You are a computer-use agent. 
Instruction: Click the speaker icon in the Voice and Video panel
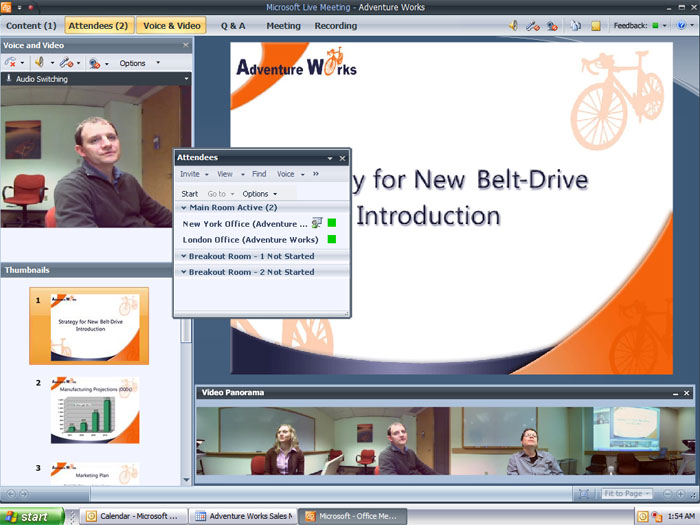[40, 62]
